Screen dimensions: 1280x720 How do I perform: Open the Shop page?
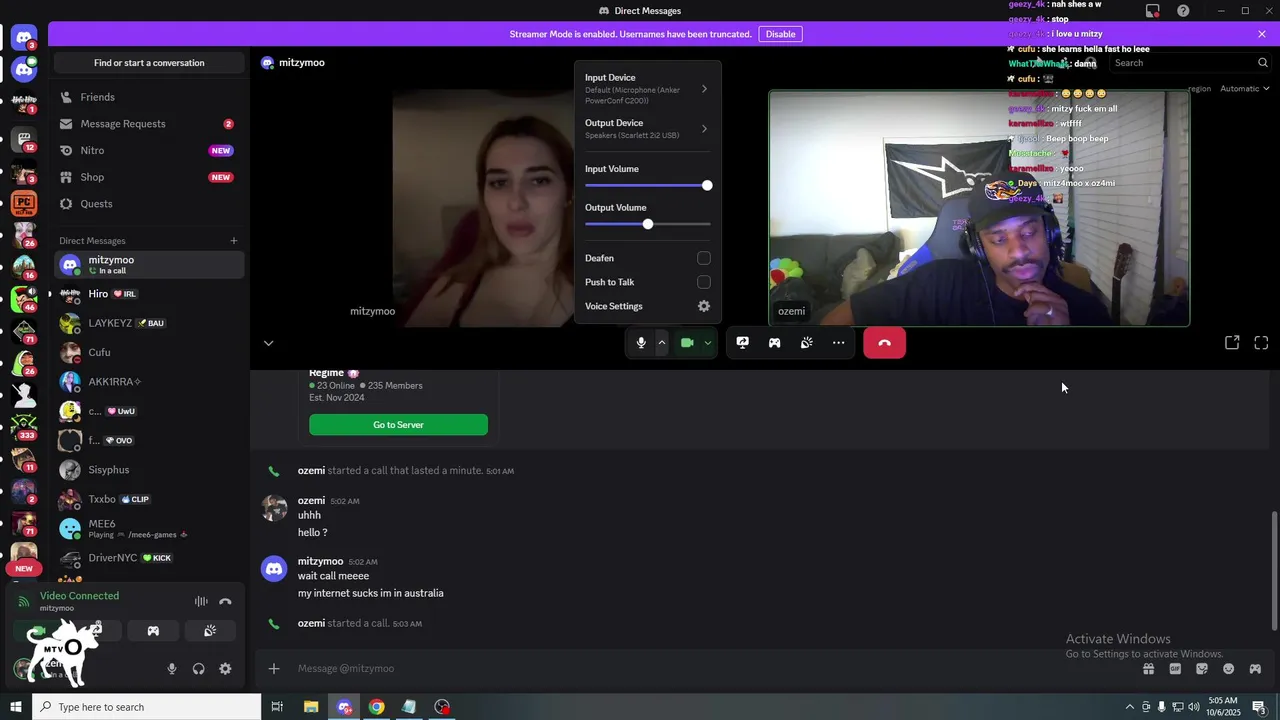[149, 177]
